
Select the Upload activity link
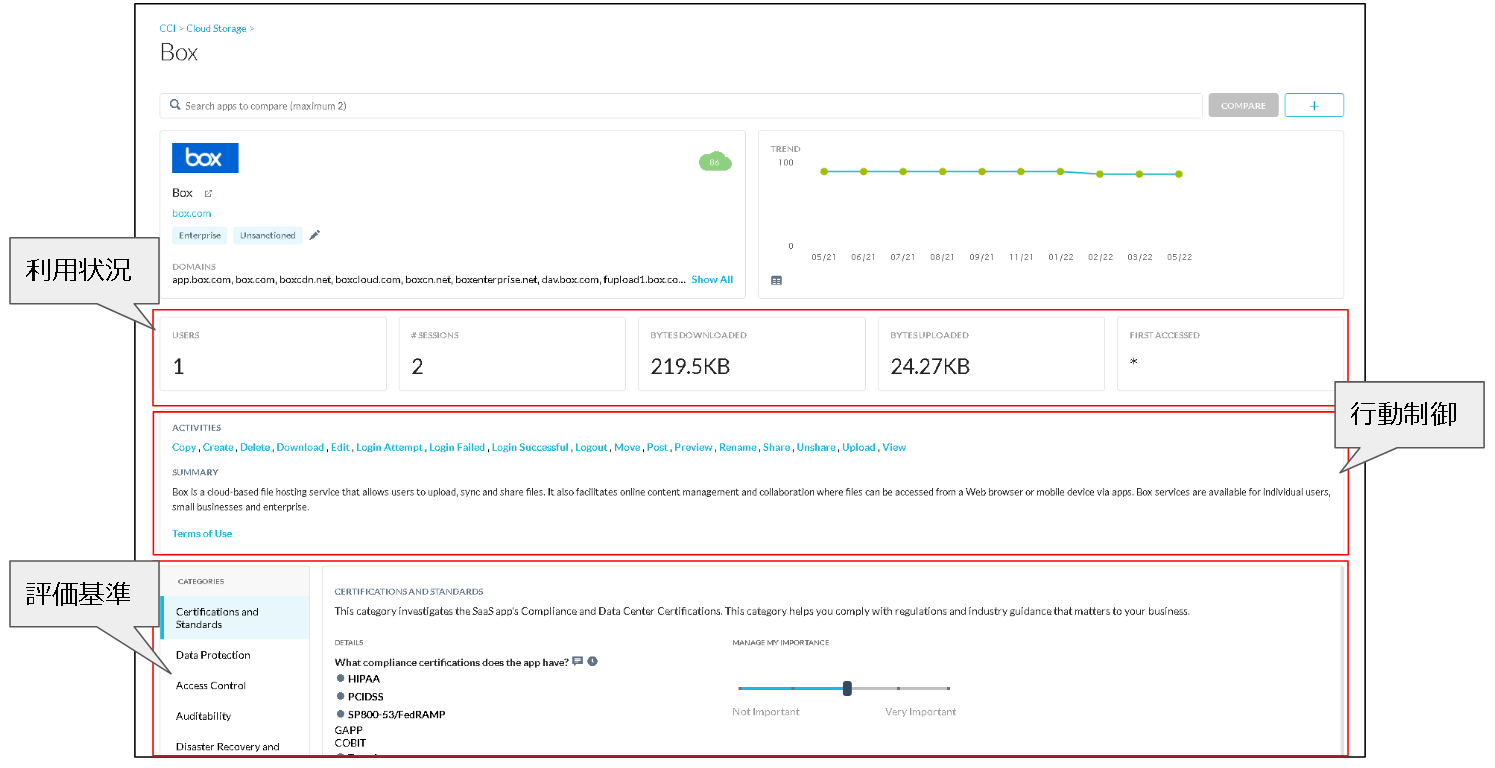pos(859,447)
